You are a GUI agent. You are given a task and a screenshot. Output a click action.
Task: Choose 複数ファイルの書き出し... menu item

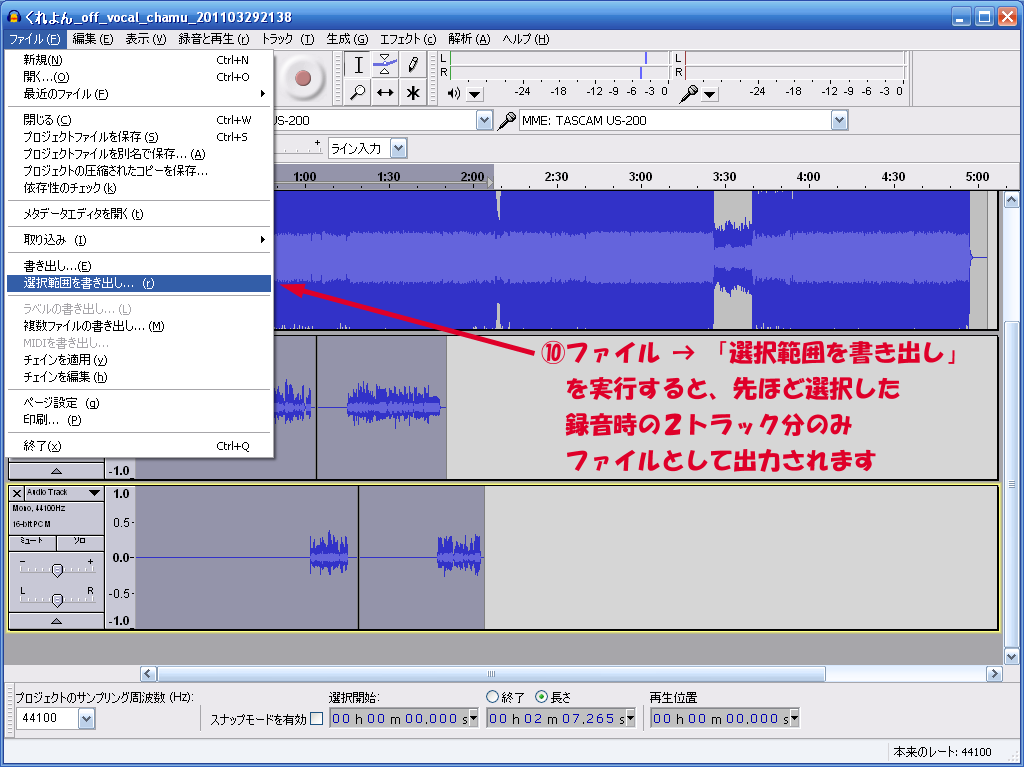tap(138, 326)
